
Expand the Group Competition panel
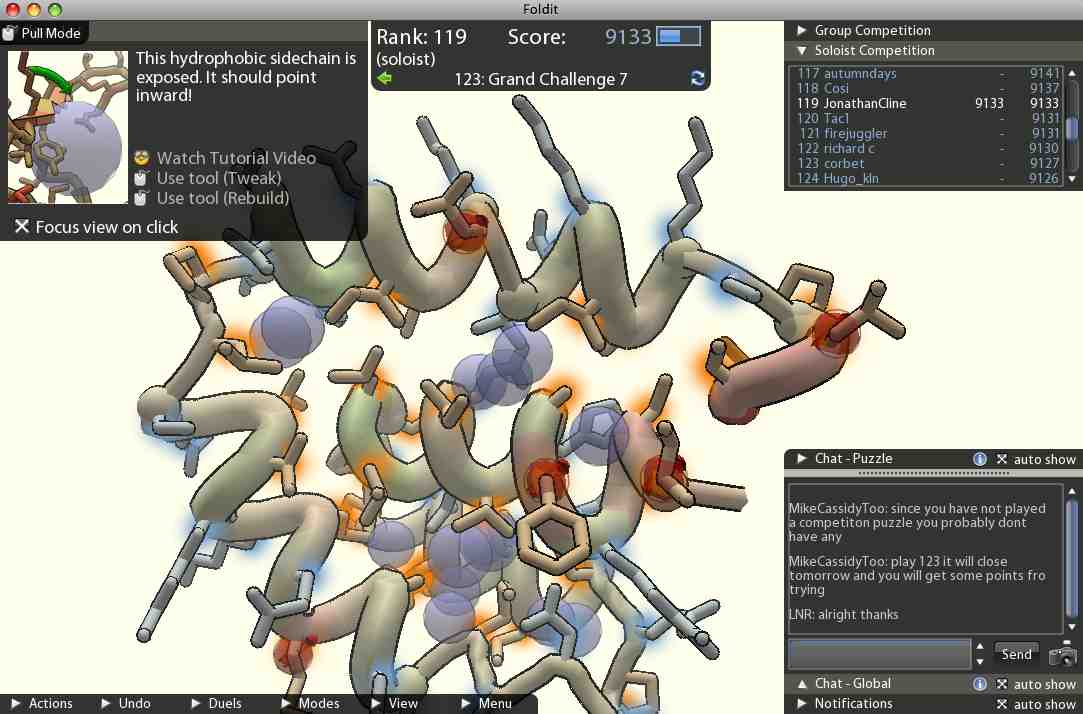coord(800,29)
